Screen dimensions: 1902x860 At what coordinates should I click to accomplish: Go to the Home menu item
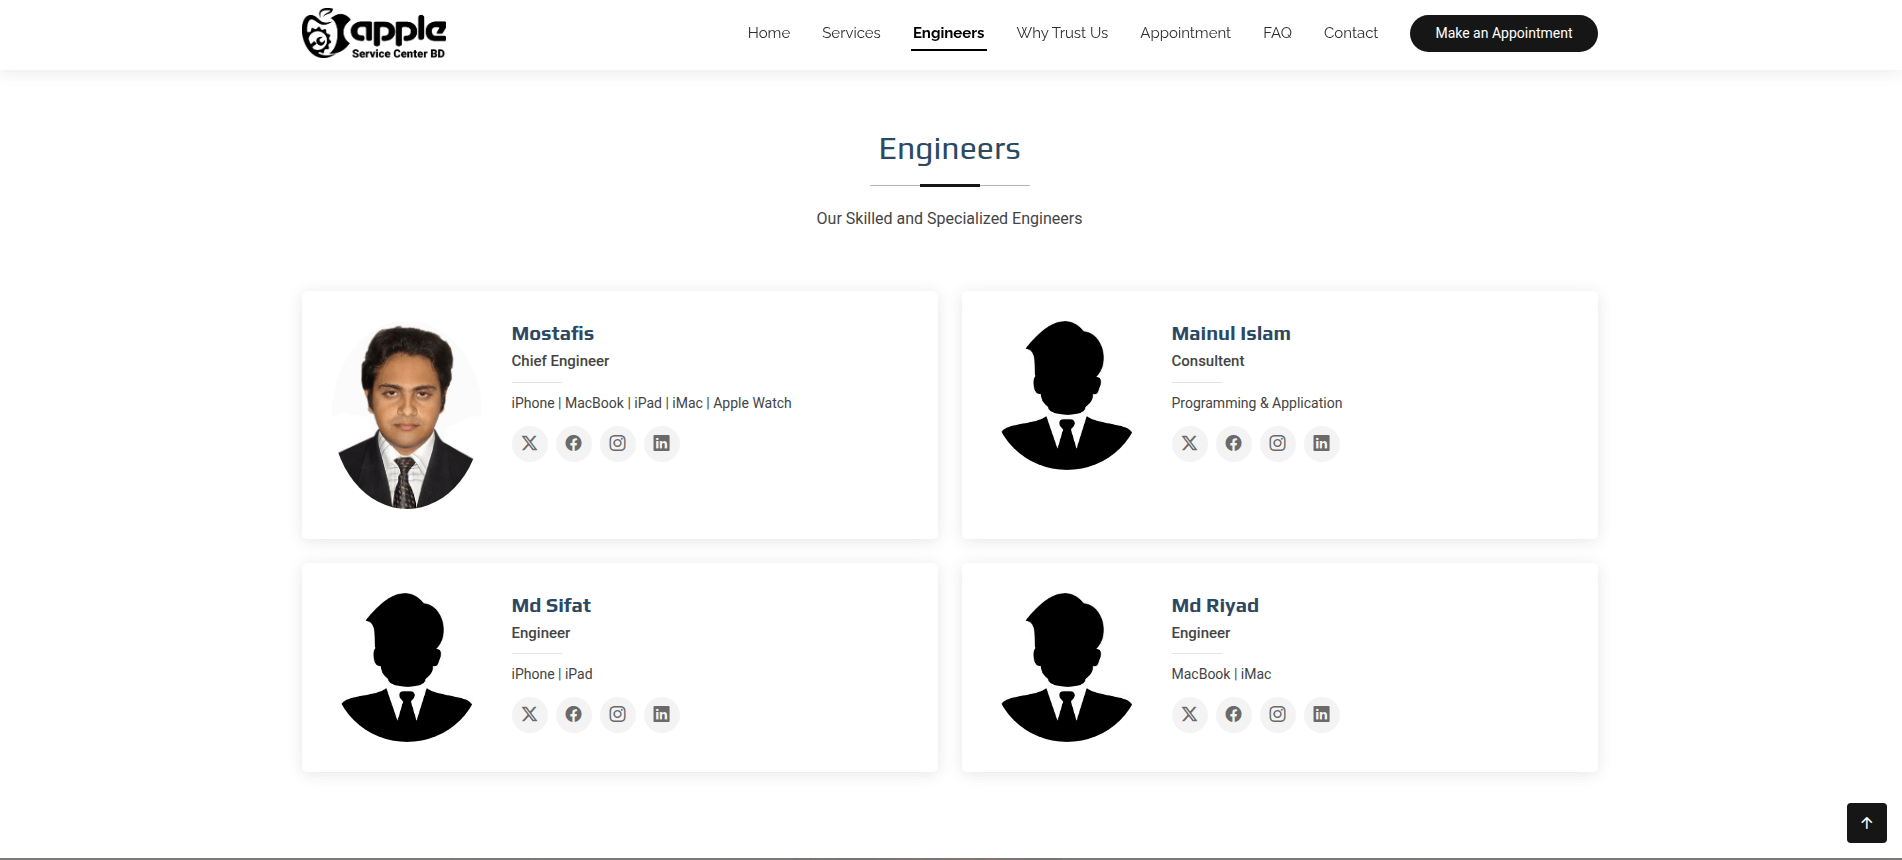click(x=768, y=33)
